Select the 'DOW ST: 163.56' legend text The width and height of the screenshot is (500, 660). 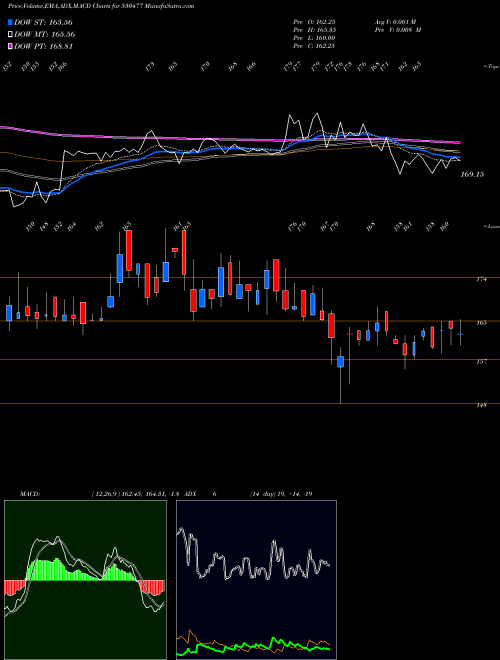tap(44, 22)
